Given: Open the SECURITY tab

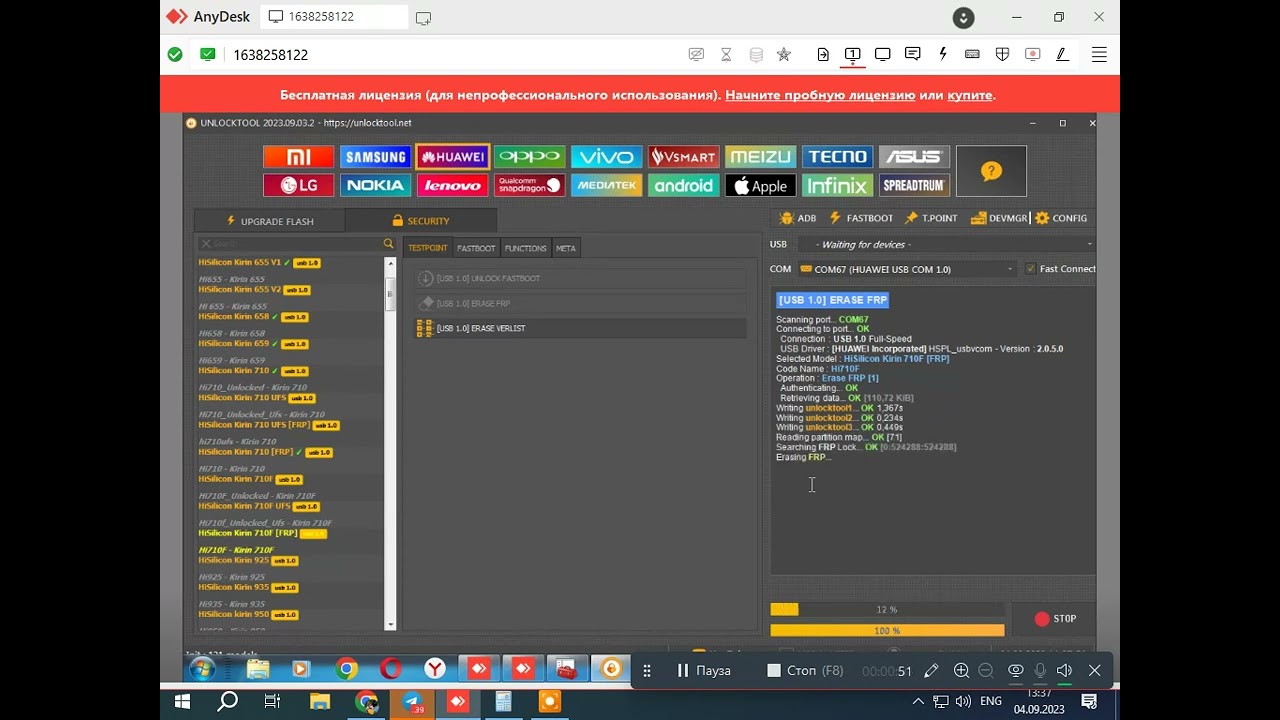Looking at the screenshot, I should coord(421,221).
